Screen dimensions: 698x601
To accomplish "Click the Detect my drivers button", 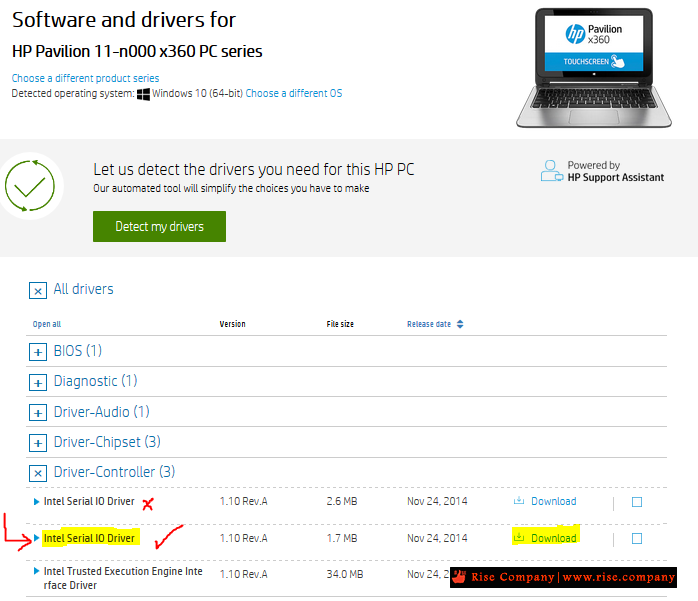I will coord(159,227).
